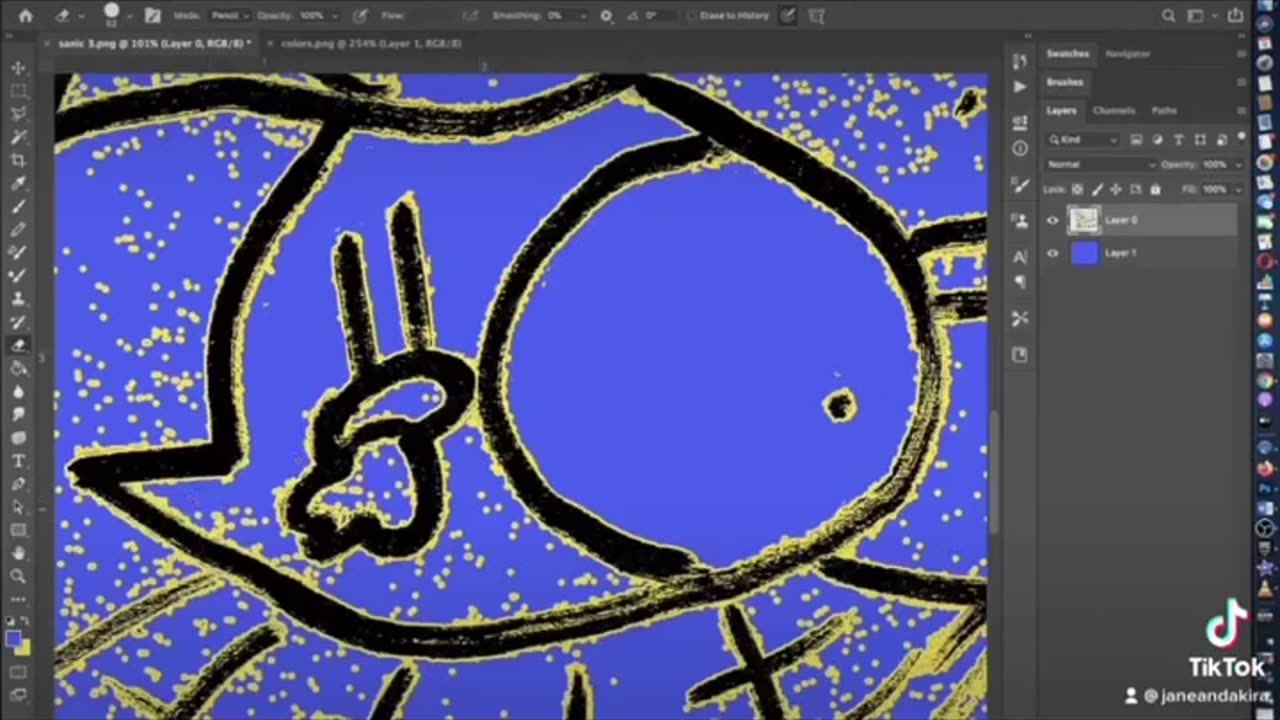This screenshot has height=720, width=1280.
Task: Select the Zoom tool
Action: (18, 576)
